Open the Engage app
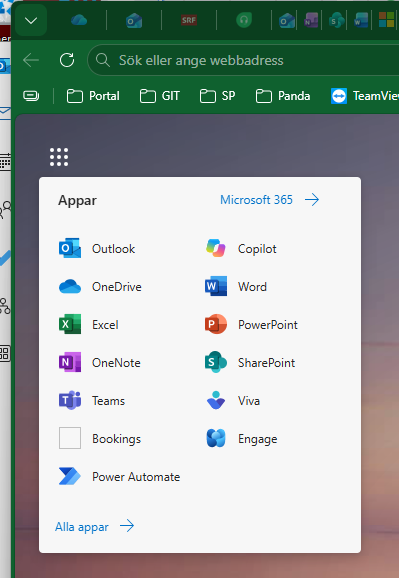Image resolution: width=399 pixels, height=578 pixels. coord(241,439)
